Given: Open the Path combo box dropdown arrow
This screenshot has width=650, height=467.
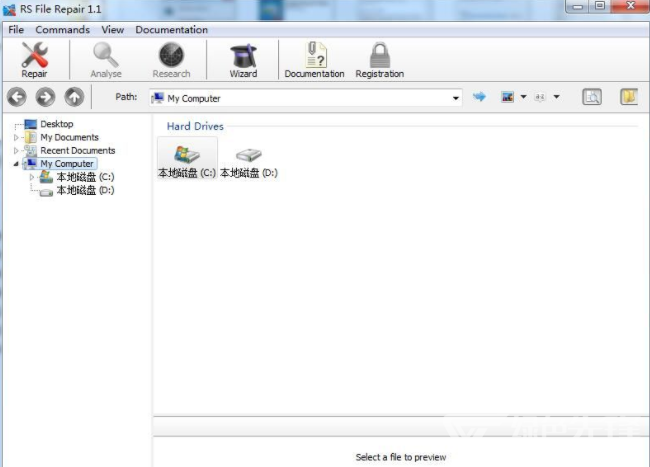Looking at the screenshot, I should (x=456, y=98).
